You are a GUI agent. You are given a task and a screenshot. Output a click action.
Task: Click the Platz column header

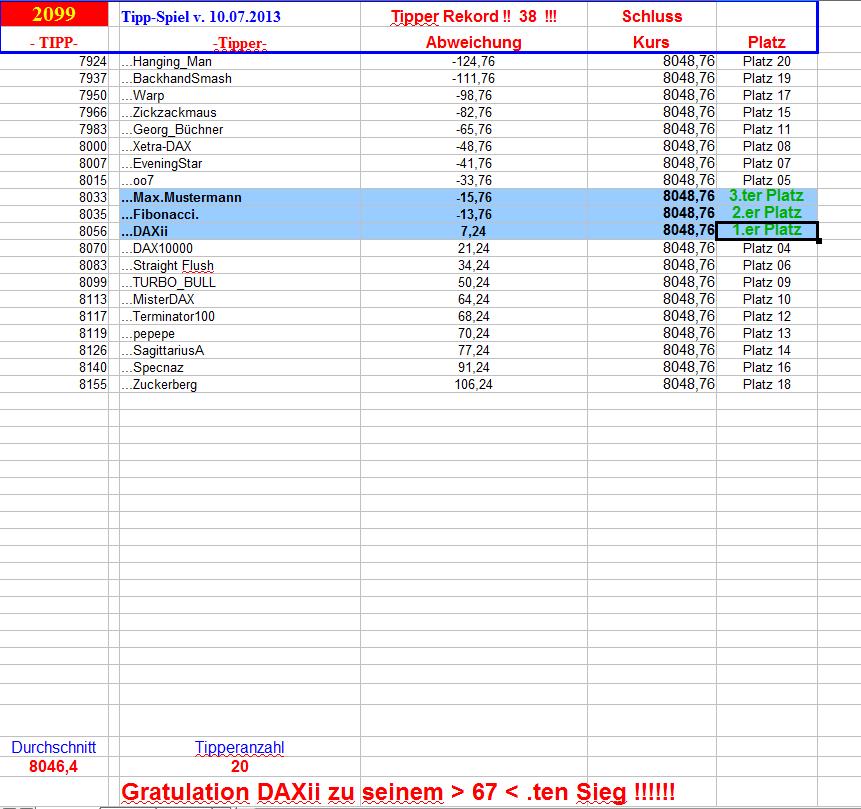coord(767,42)
